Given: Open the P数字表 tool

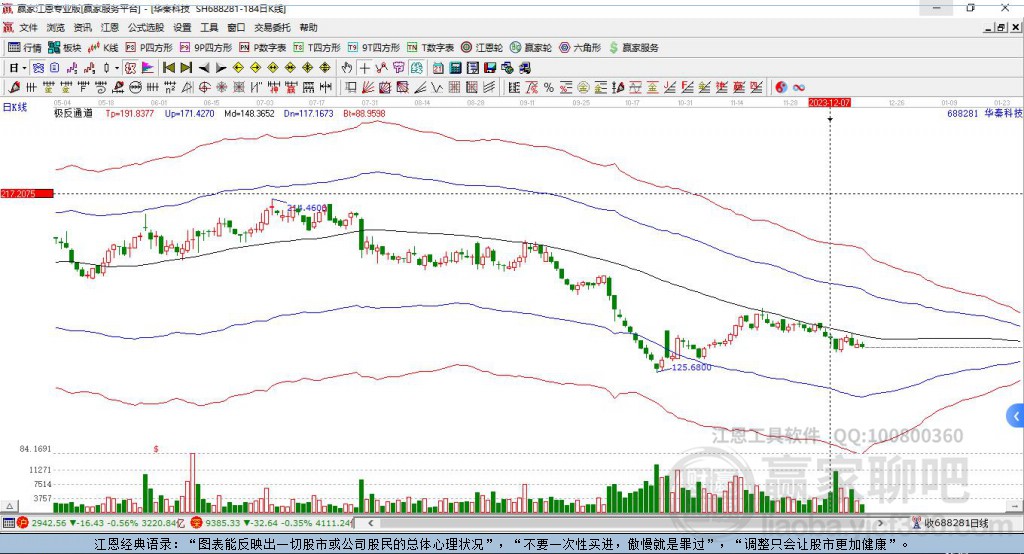Looking at the screenshot, I should point(263,48).
